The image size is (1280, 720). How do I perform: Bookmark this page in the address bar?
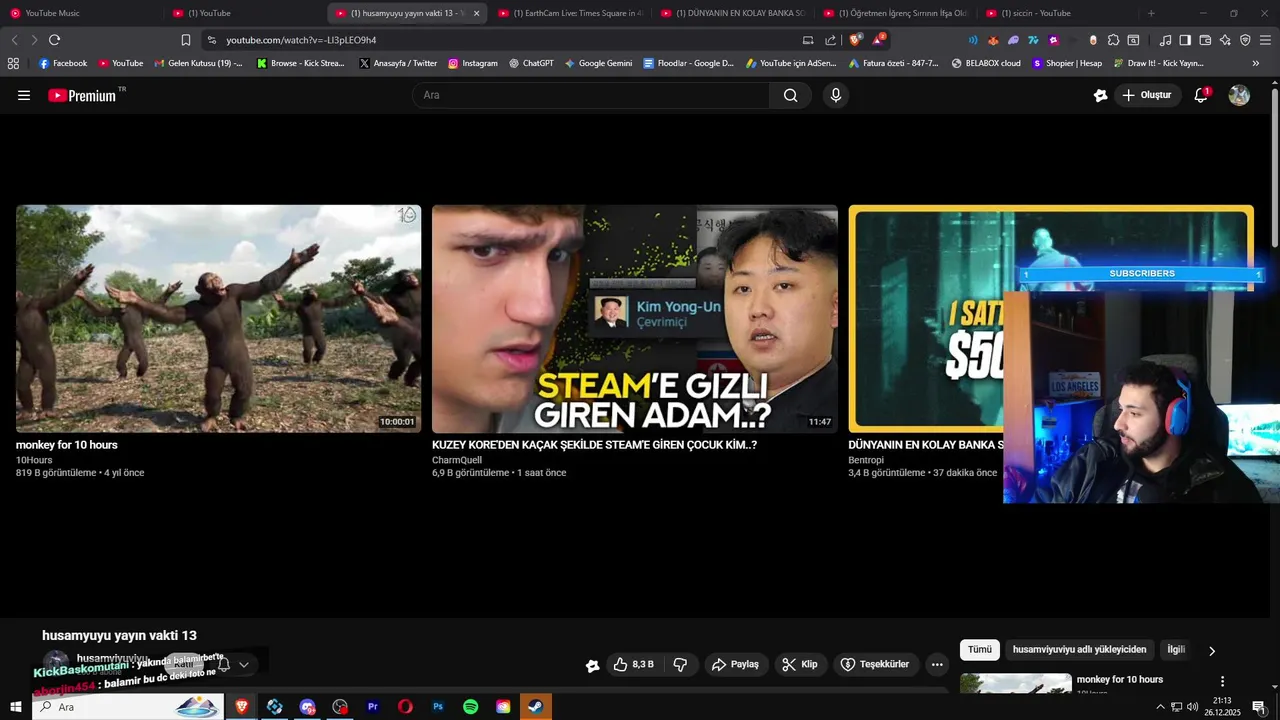[186, 40]
